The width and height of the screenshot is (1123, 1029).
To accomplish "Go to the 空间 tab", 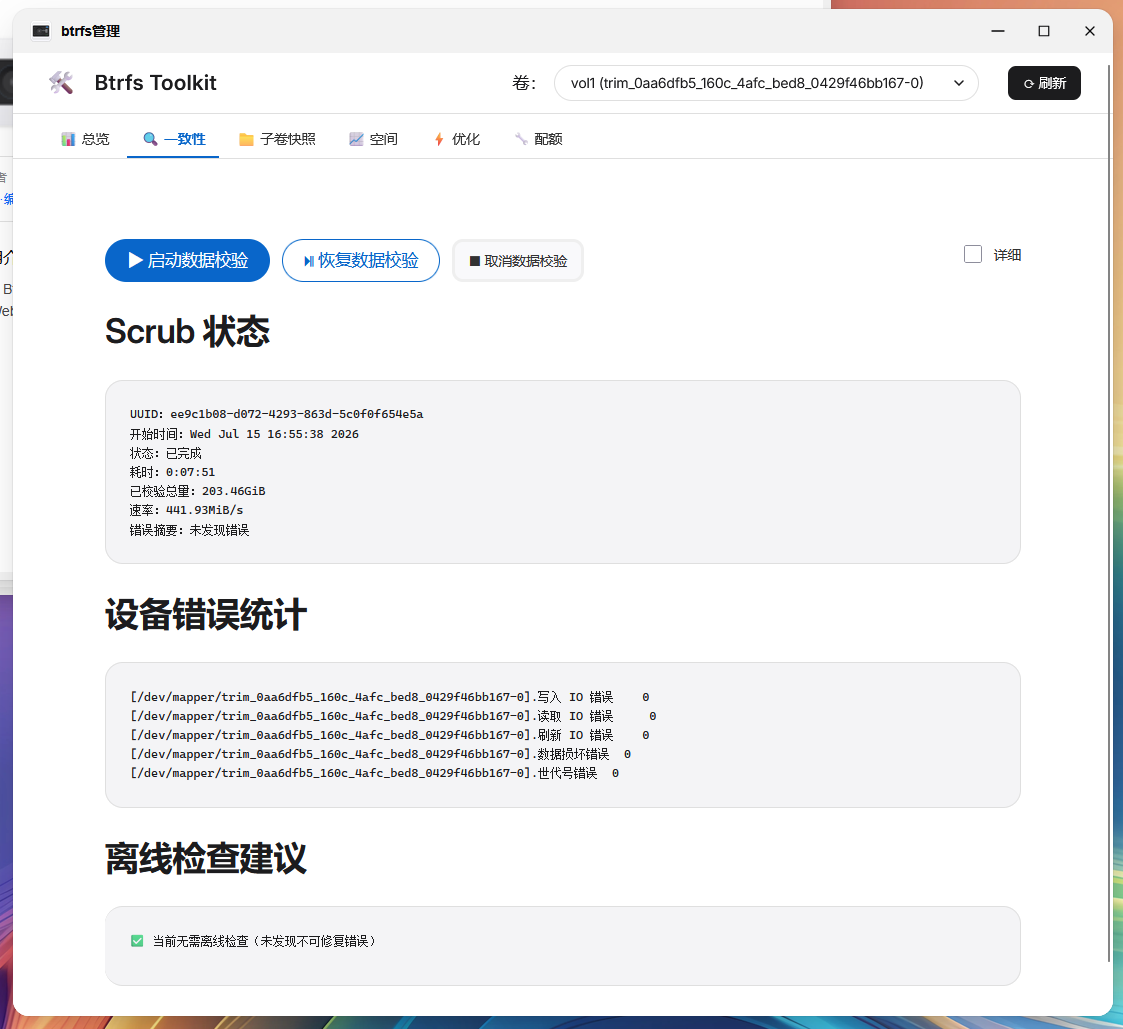I will click(373, 139).
